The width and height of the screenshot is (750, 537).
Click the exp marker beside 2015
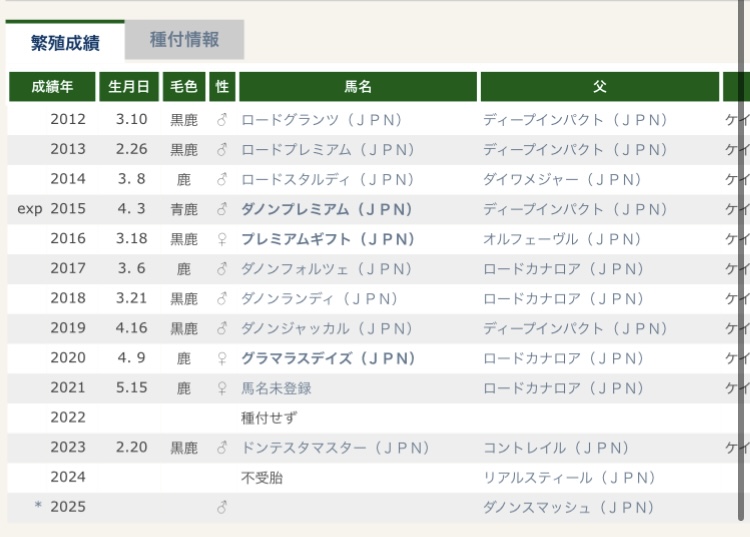30,209
